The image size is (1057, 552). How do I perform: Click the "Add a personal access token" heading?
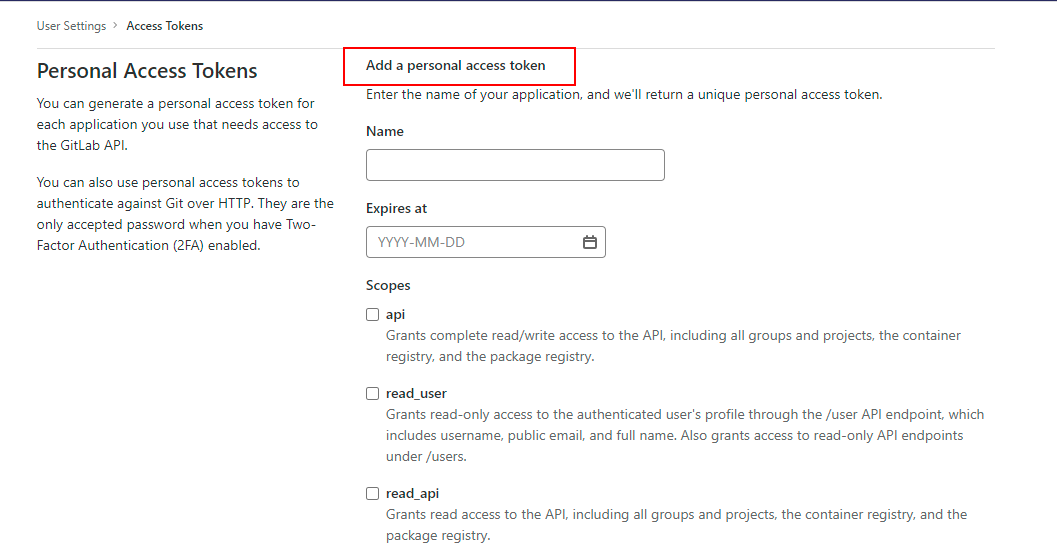[456, 66]
